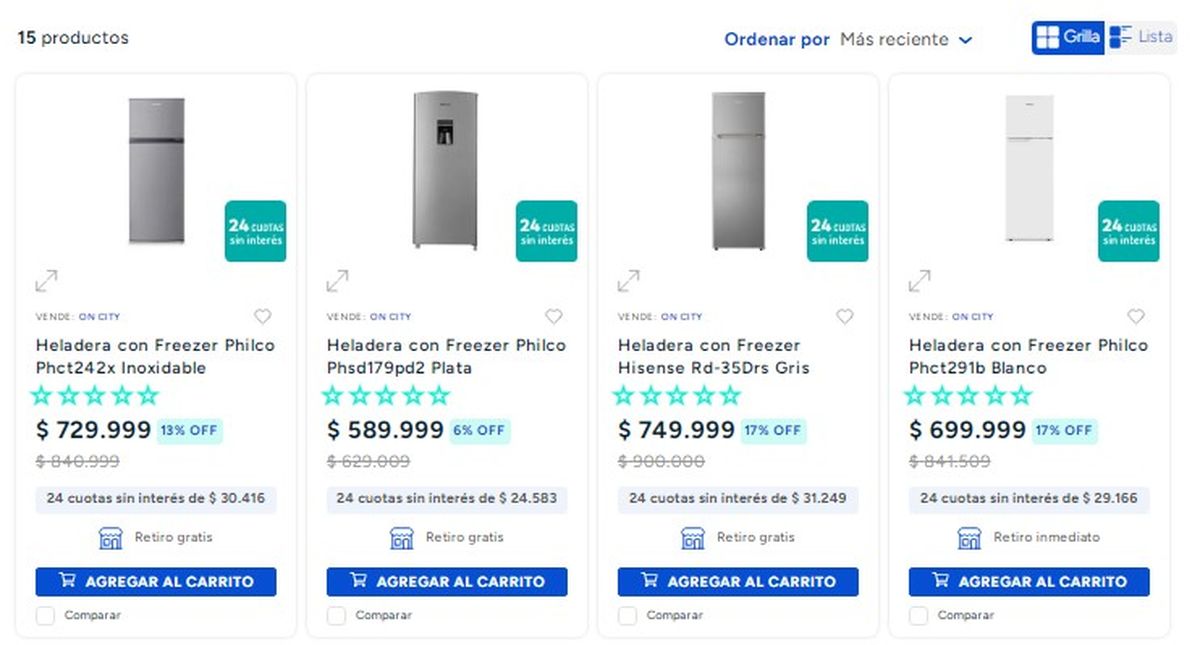Tick Comparar box under Philco Phsd179pd2 Plata
Screen dimensions: 1200x645
336,616
